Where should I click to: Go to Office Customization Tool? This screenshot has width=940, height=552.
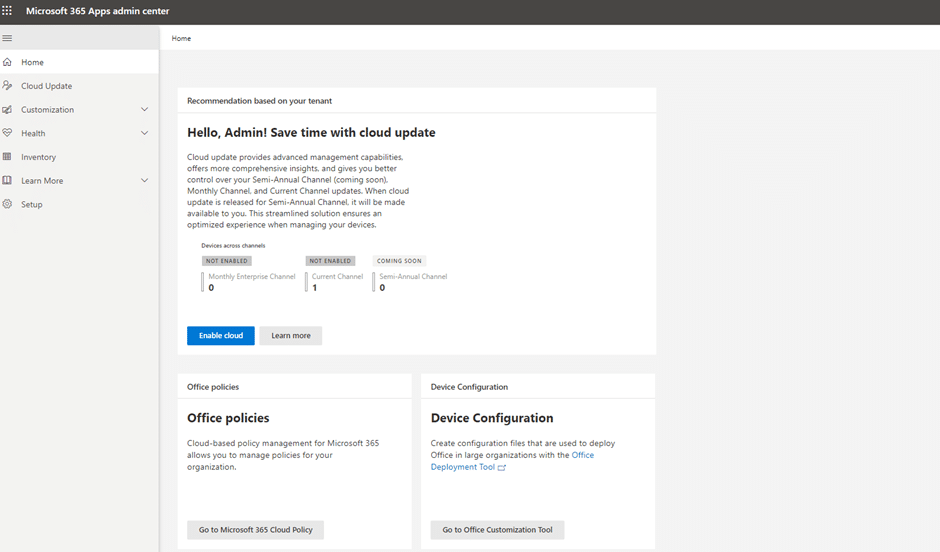pos(497,530)
